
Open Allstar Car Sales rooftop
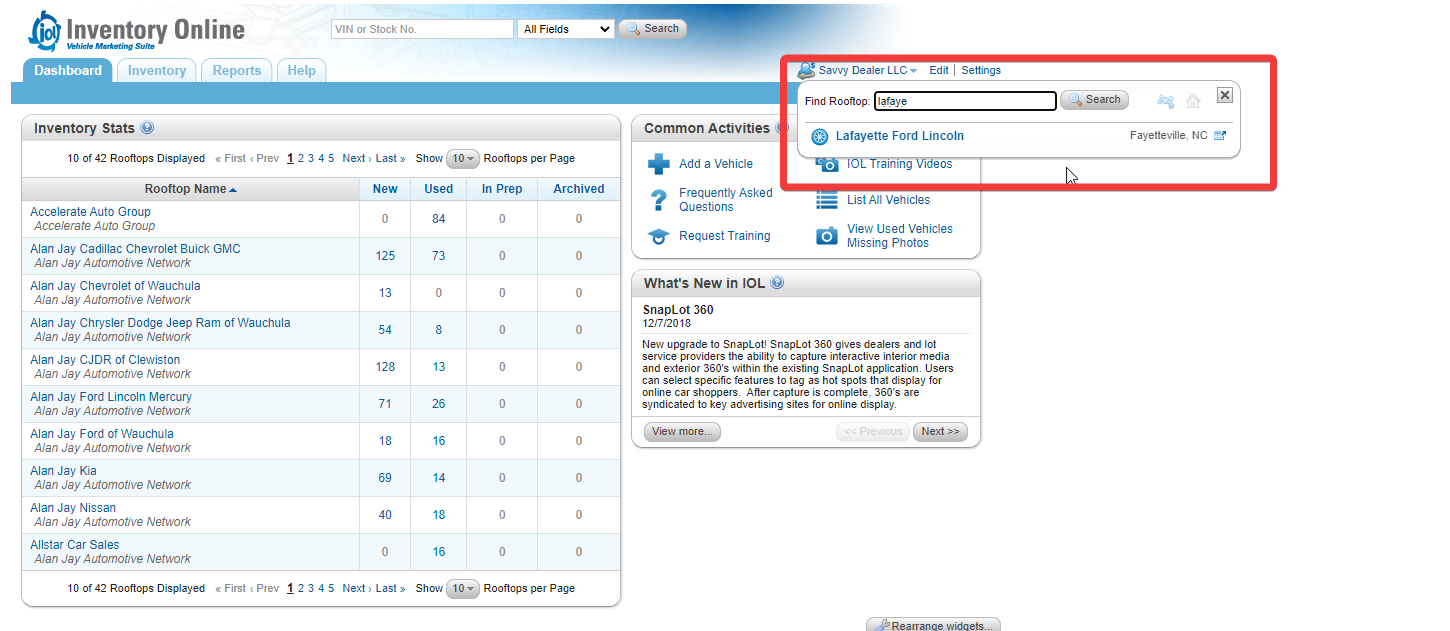pos(75,545)
